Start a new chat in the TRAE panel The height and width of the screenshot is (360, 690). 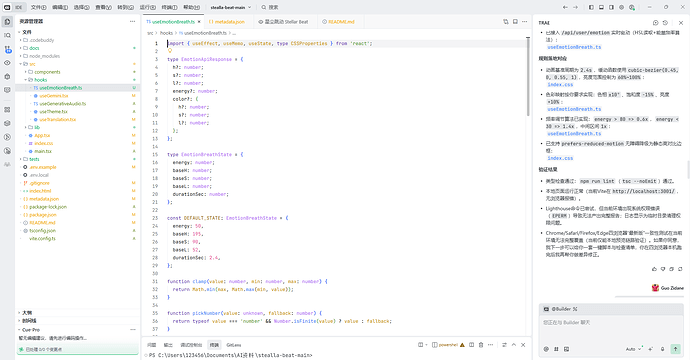tap(656, 22)
